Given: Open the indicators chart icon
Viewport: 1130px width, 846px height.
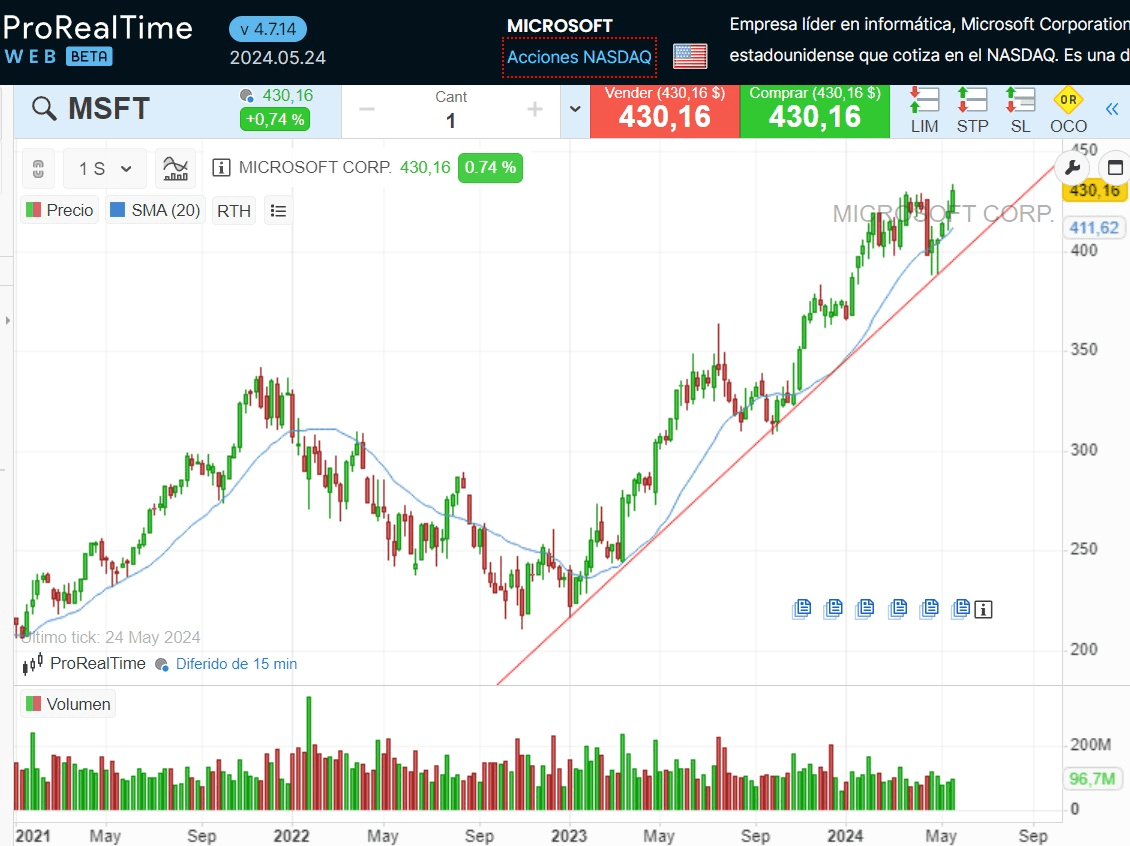Looking at the screenshot, I should pos(176,168).
